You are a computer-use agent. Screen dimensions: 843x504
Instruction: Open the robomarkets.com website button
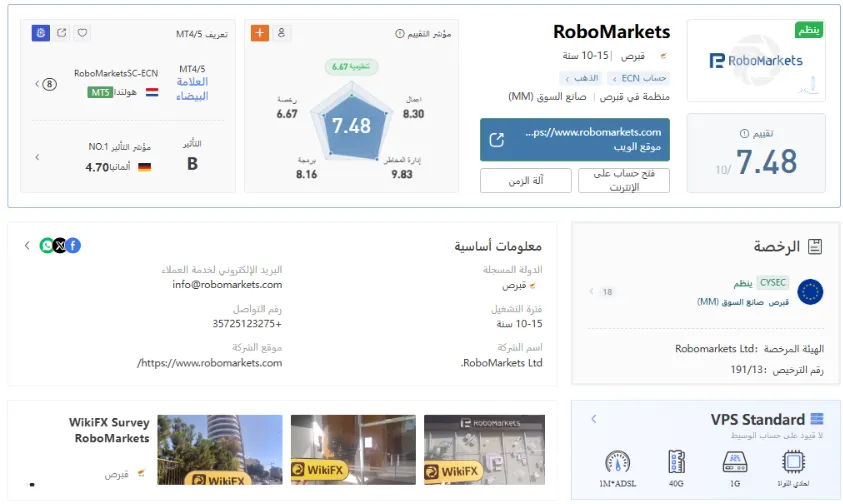pyautogui.click(x=575, y=140)
